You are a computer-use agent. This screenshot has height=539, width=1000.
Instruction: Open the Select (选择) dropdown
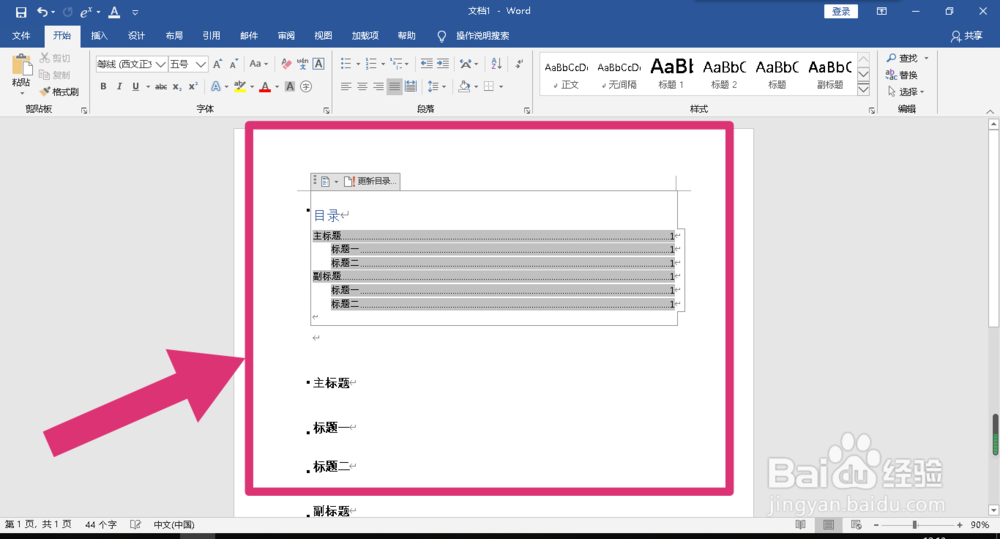point(906,92)
